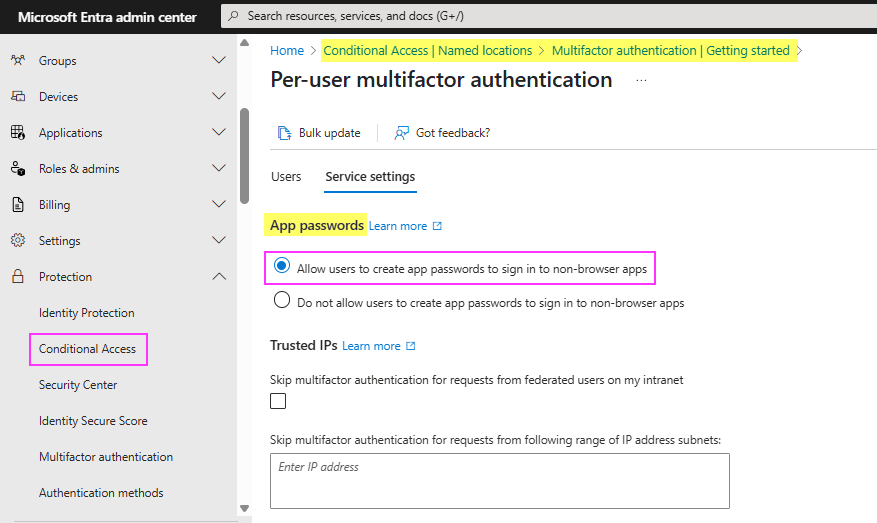Click the Bulk update button
This screenshot has width=877, height=523.
tap(319, 133)
